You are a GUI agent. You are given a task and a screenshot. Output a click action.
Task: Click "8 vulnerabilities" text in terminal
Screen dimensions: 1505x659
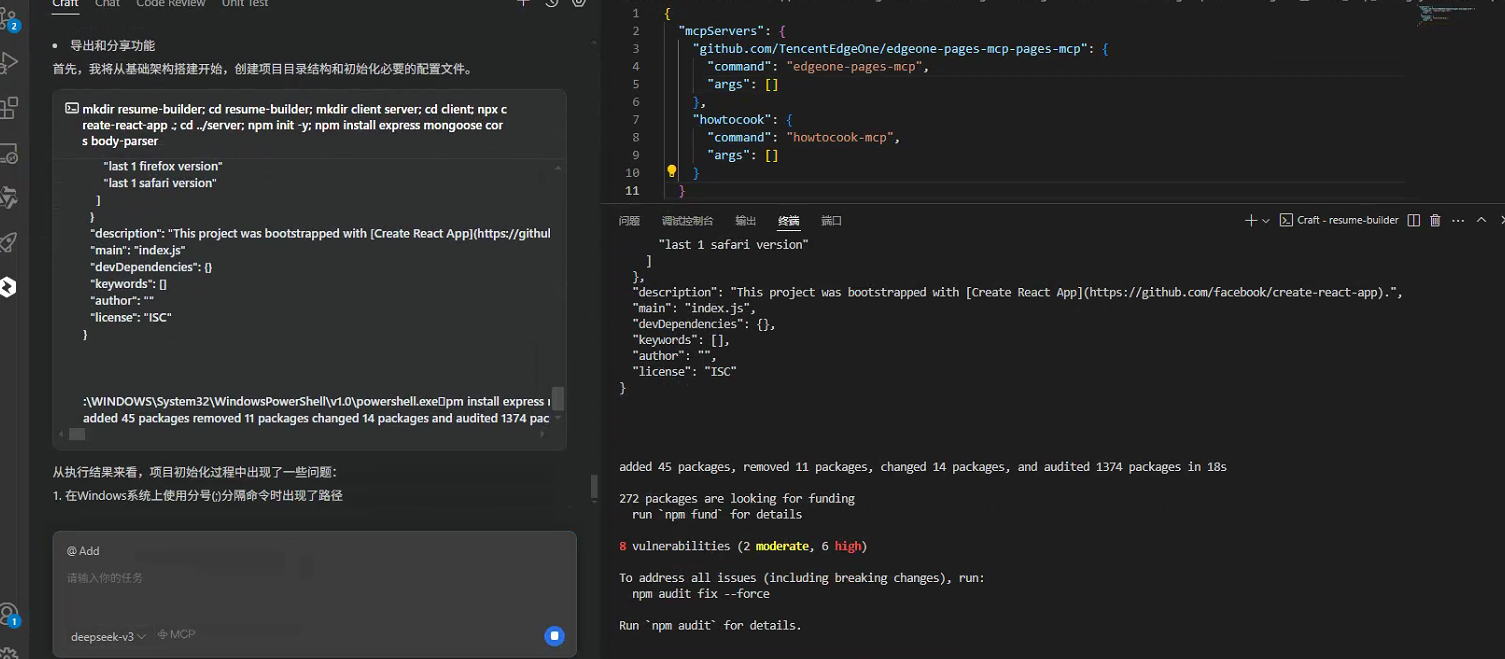[675, 546]
